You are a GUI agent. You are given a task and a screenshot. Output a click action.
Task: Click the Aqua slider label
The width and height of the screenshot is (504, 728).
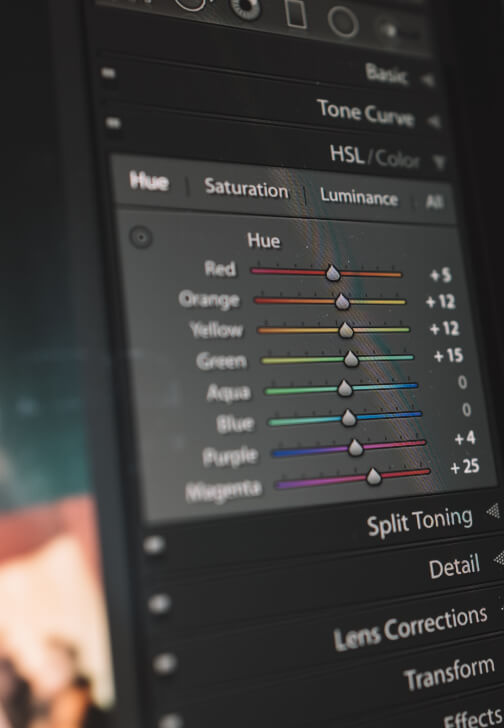(x=228, y=392)
